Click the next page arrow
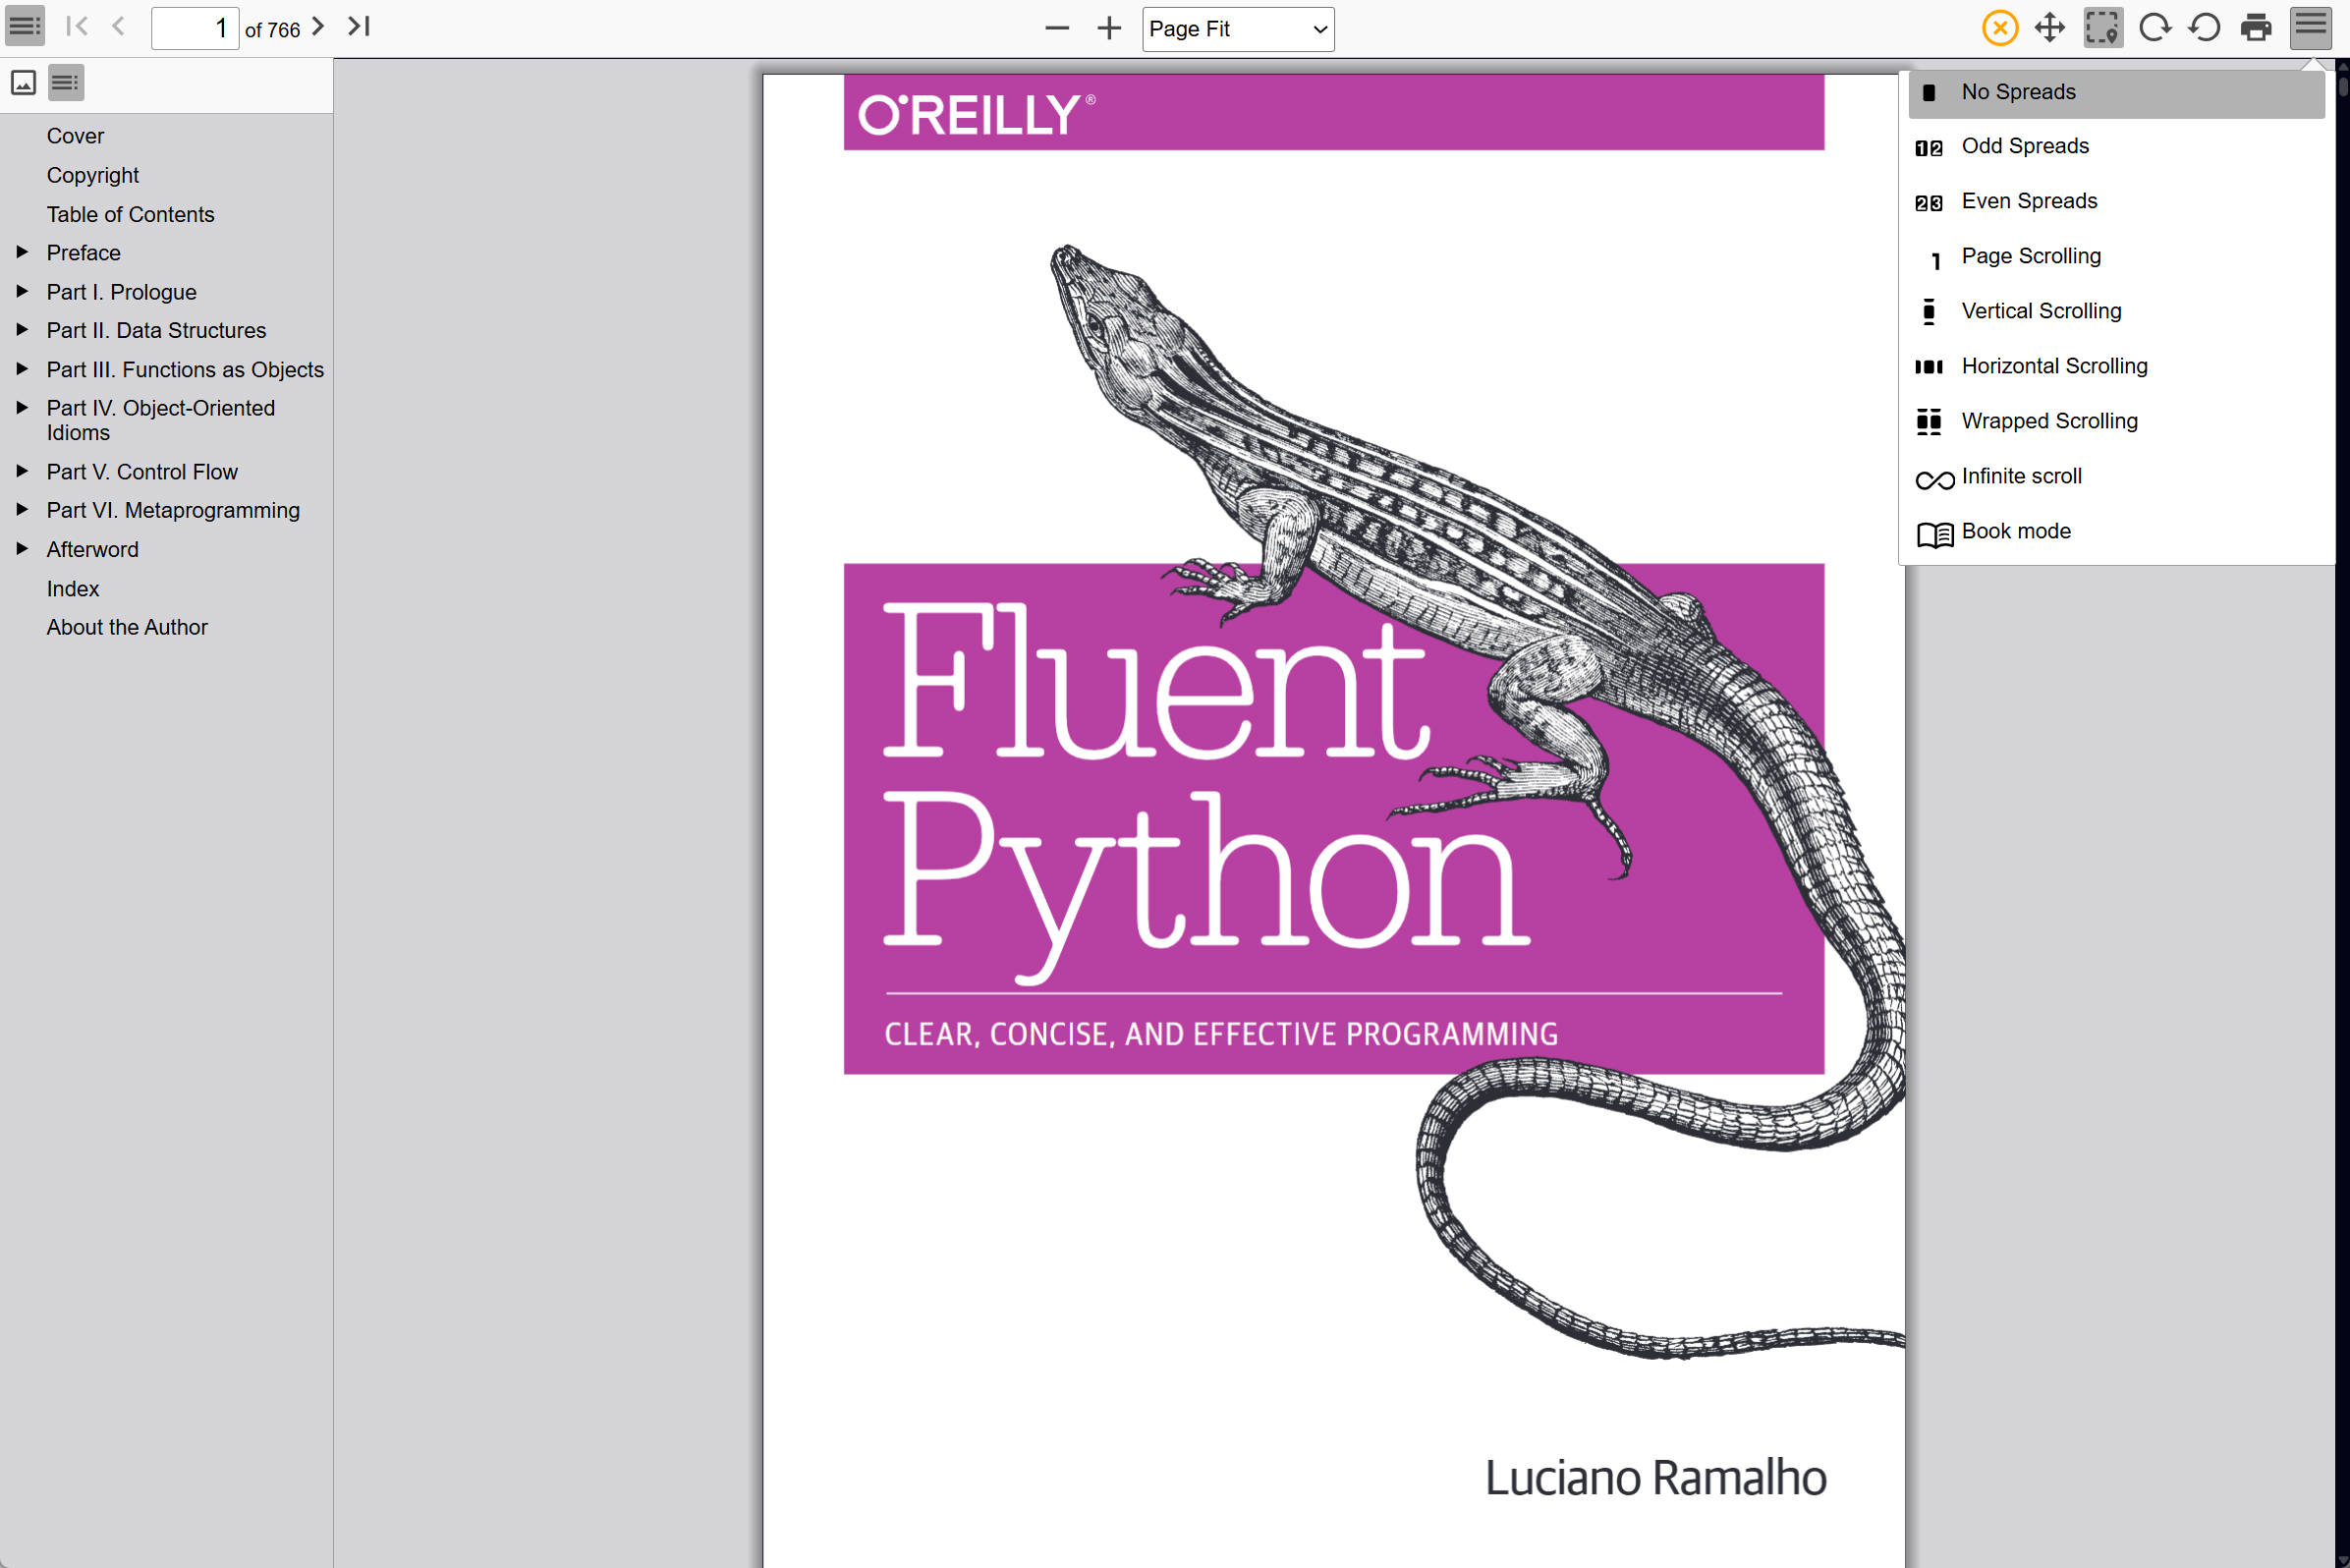This screenshot has width=2350, height=1568. [x=318, y=27]
